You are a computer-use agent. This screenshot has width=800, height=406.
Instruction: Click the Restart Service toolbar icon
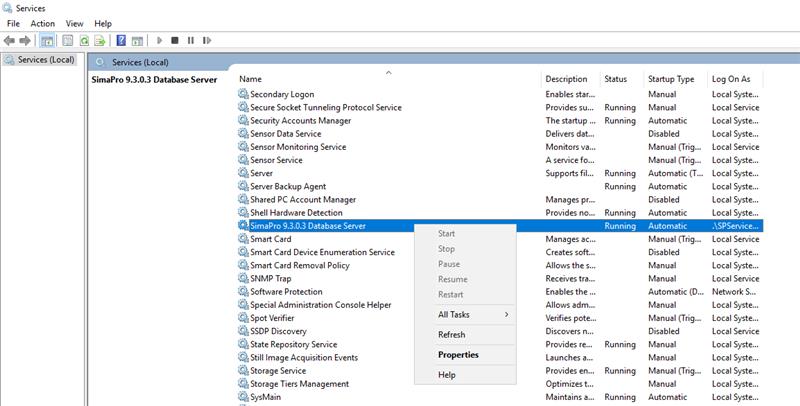coord(207,40)
